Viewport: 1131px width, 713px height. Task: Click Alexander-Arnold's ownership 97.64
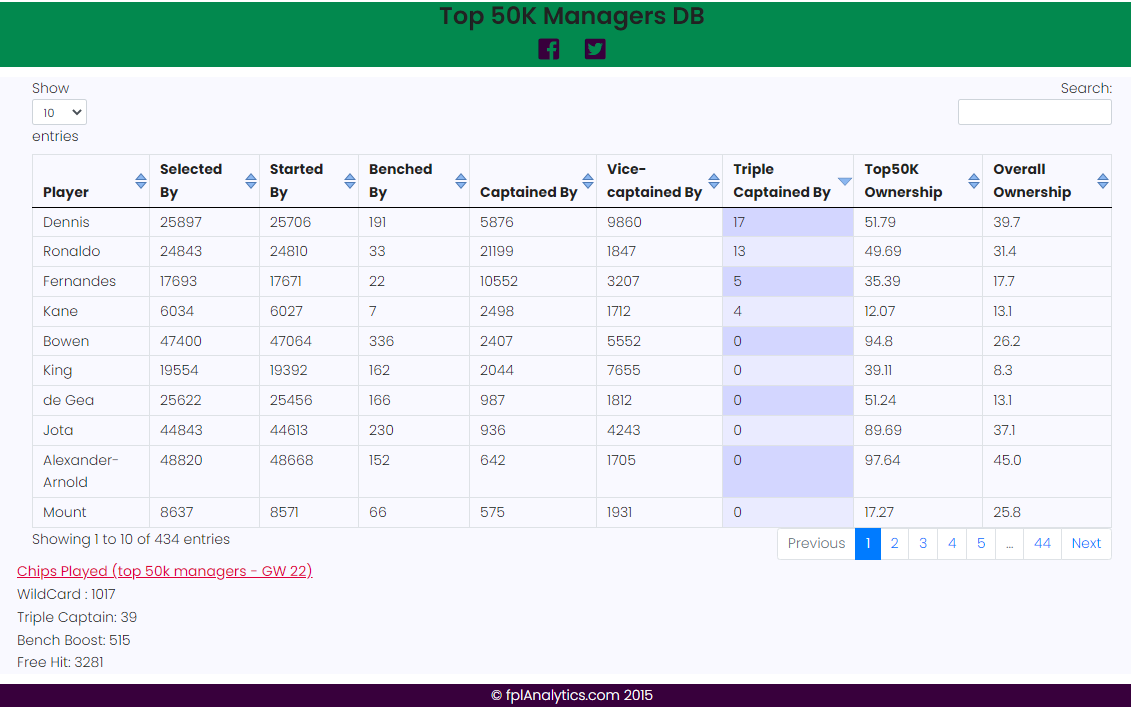(882, 460)
